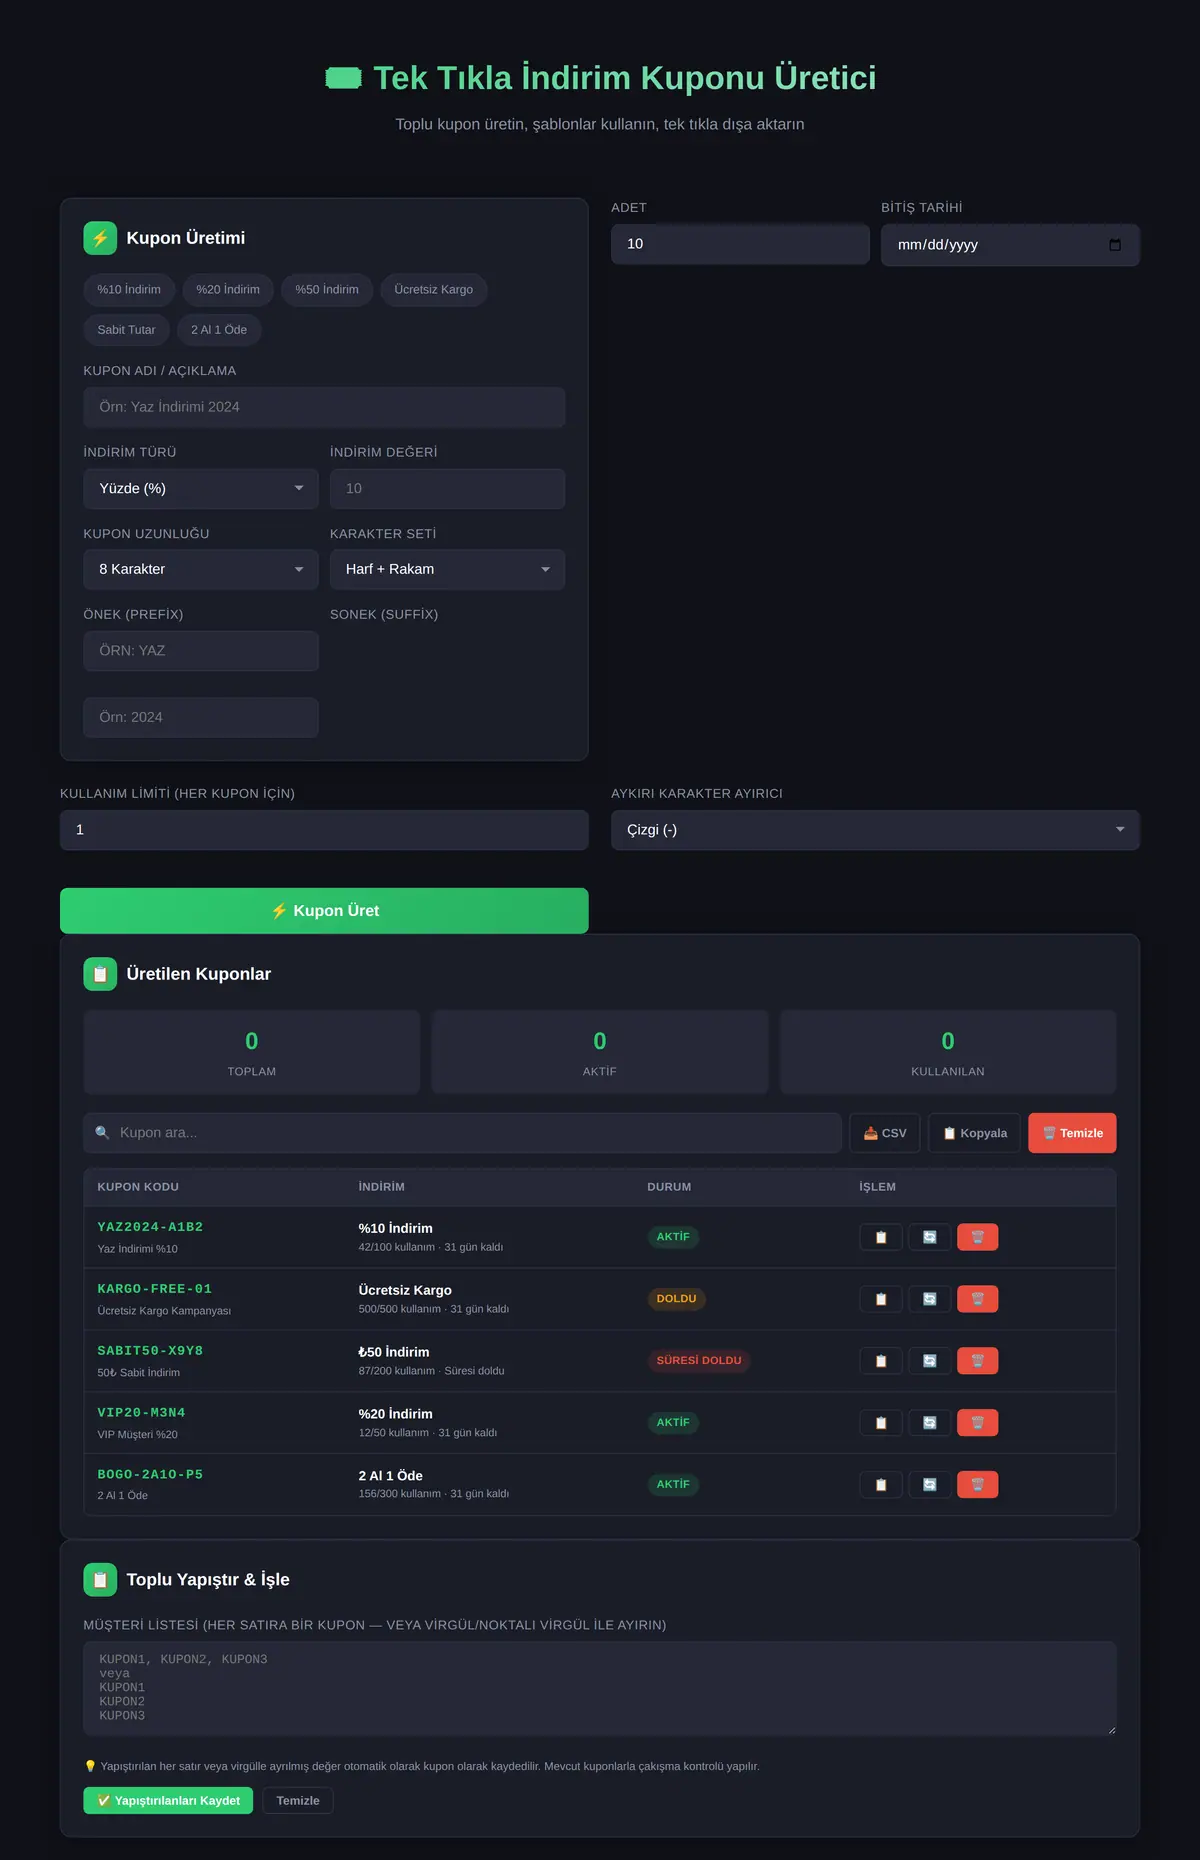Apply the %10 İndirim template chip
This screenshot has height=1860, width=1200.
(x=129, y=290)
